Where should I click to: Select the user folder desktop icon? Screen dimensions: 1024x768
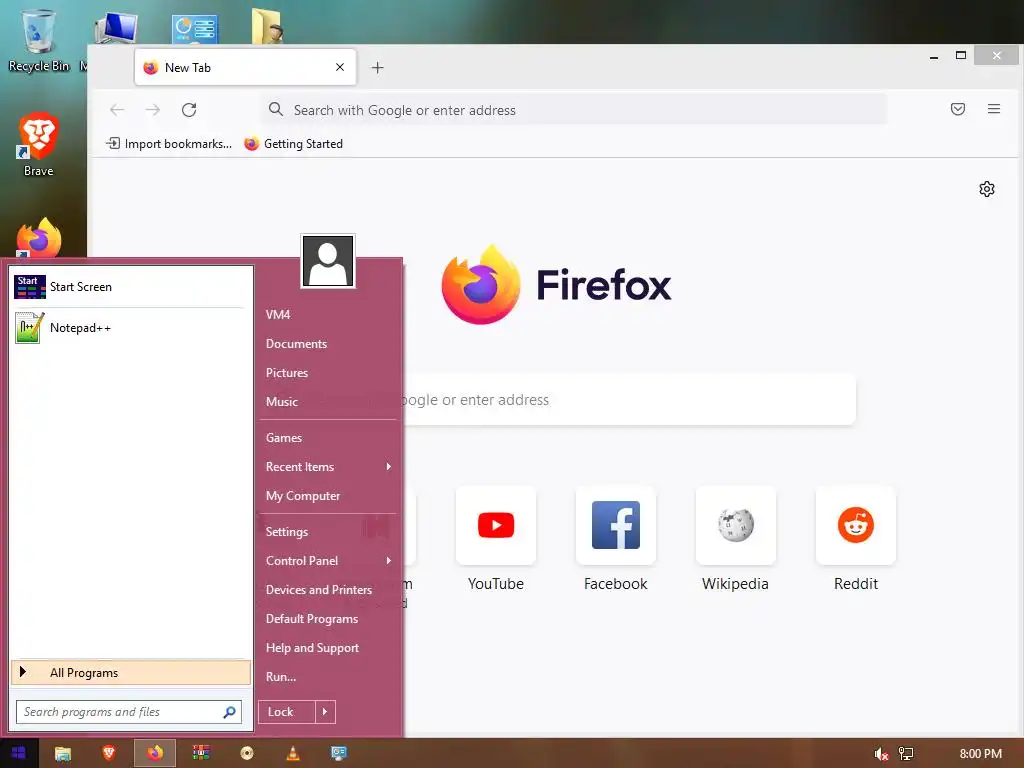click(x=267, y=26)
